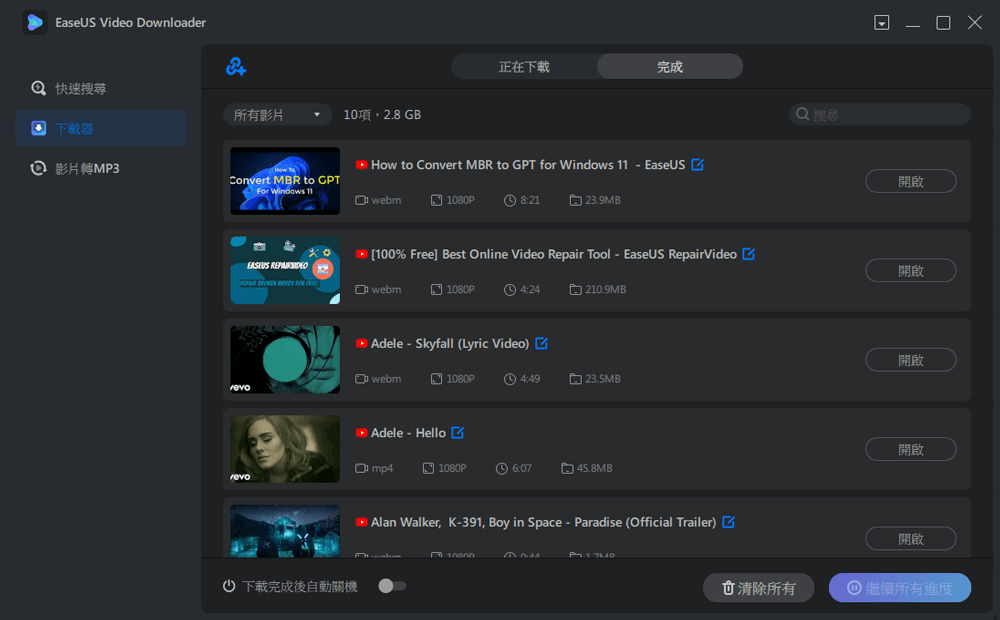Open the Adele Skyfall thumbnail

[x=285, y=360]
